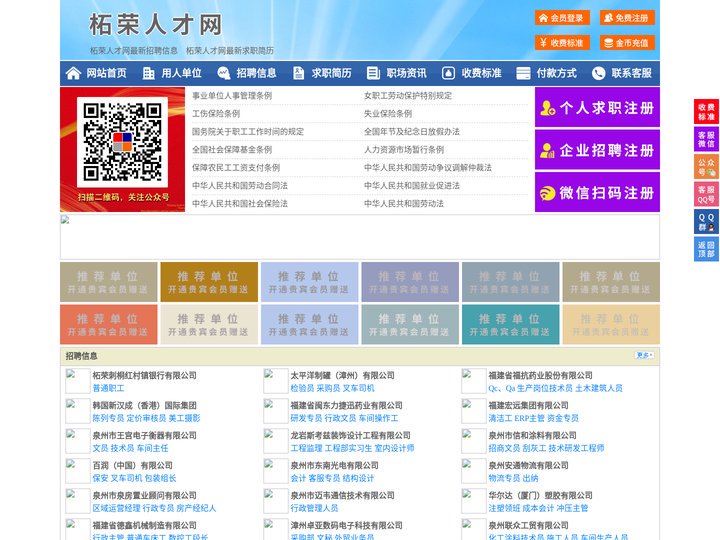Screen dimensions: 720x540
Task: Open the 招聘信息 menu item
Action: pyautogui.click(x=256, y=73)
